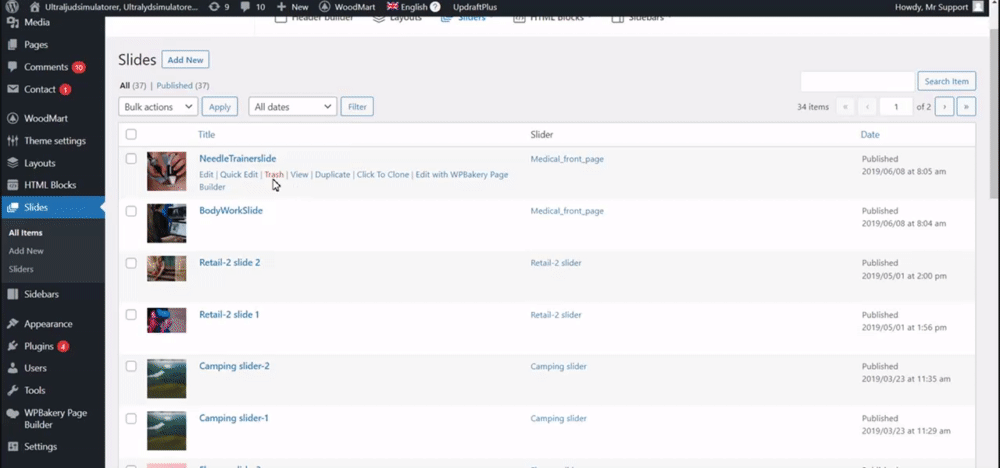Go to the next page arrow
This screenshot has width=1000, height=468.
point(945,106)
